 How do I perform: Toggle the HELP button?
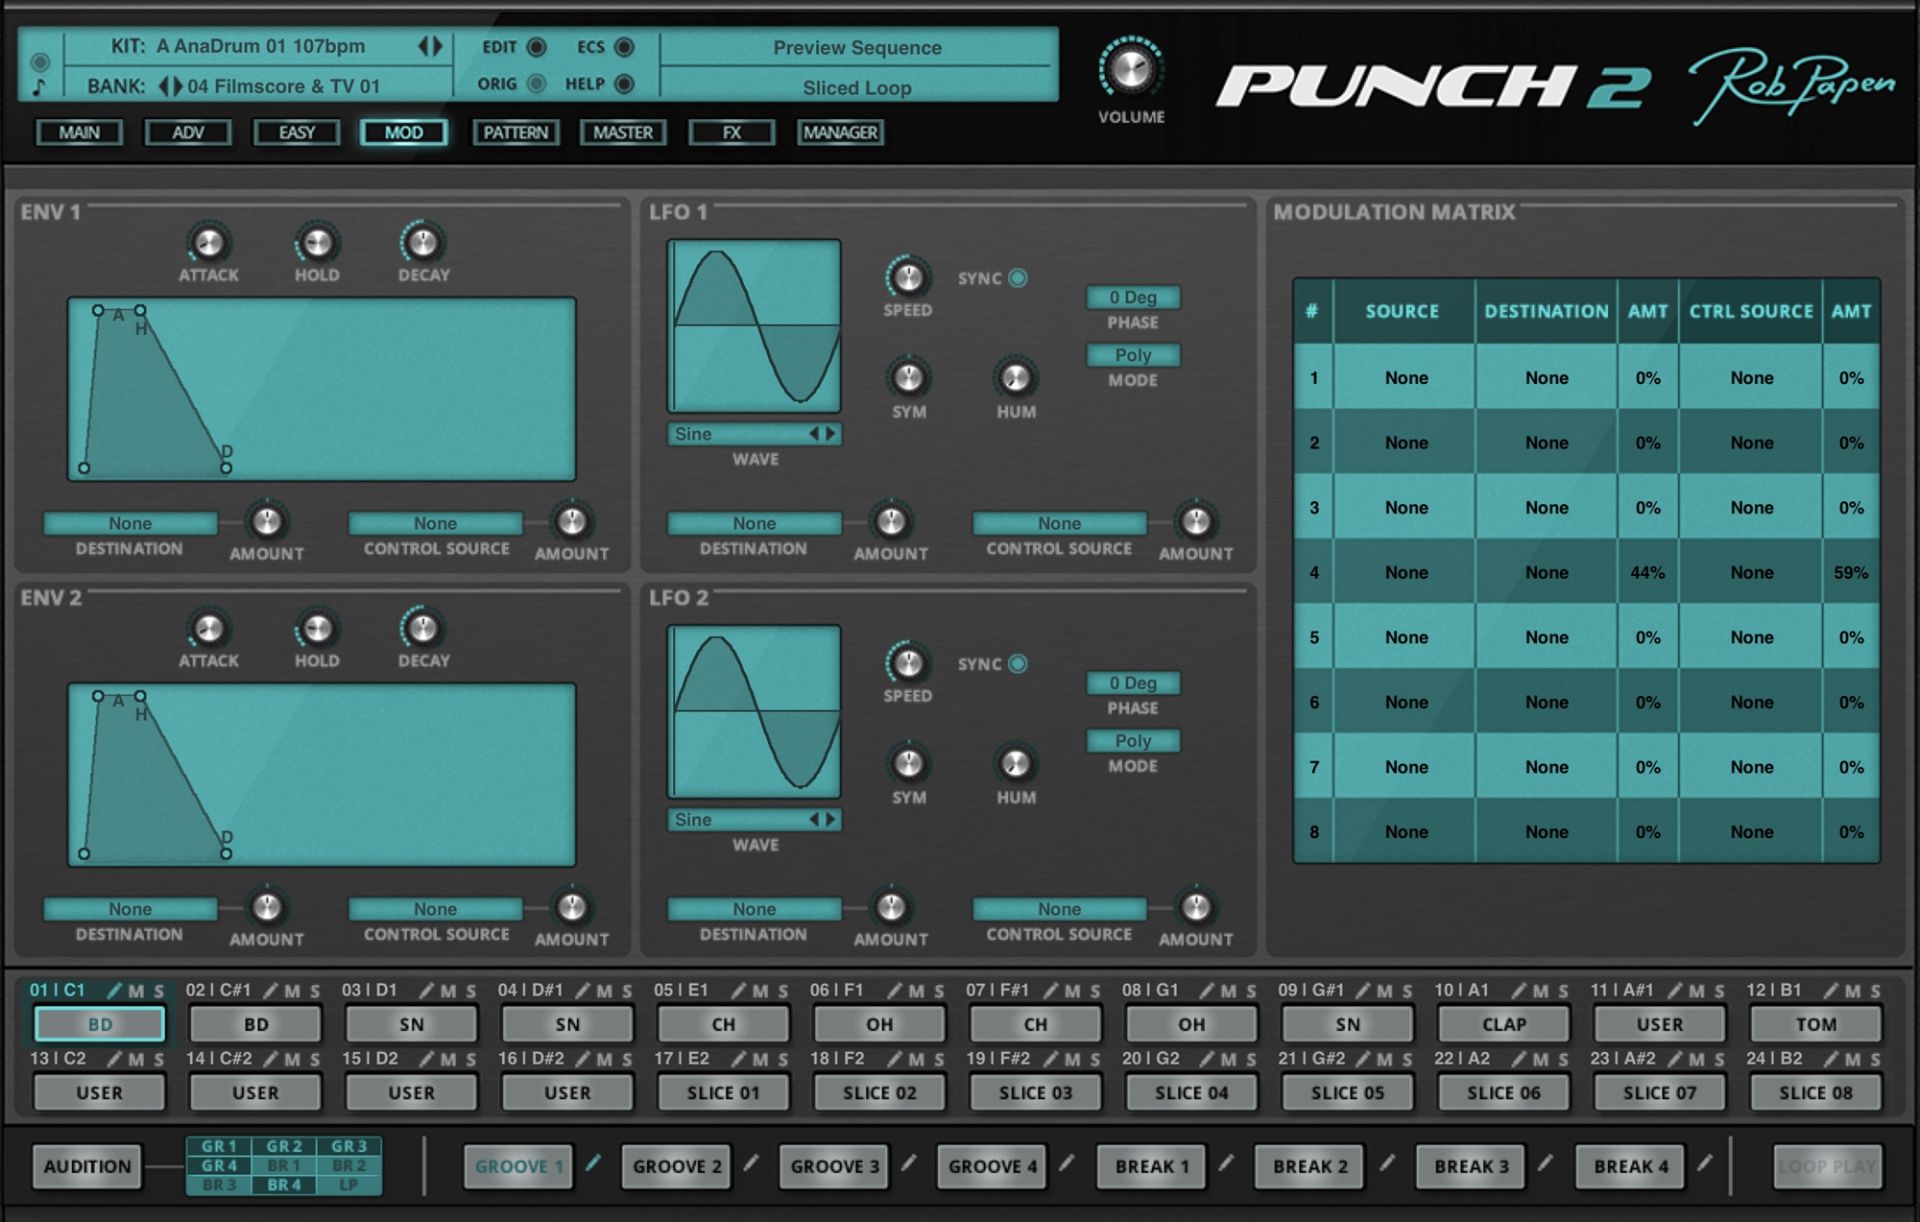[625, 84]
